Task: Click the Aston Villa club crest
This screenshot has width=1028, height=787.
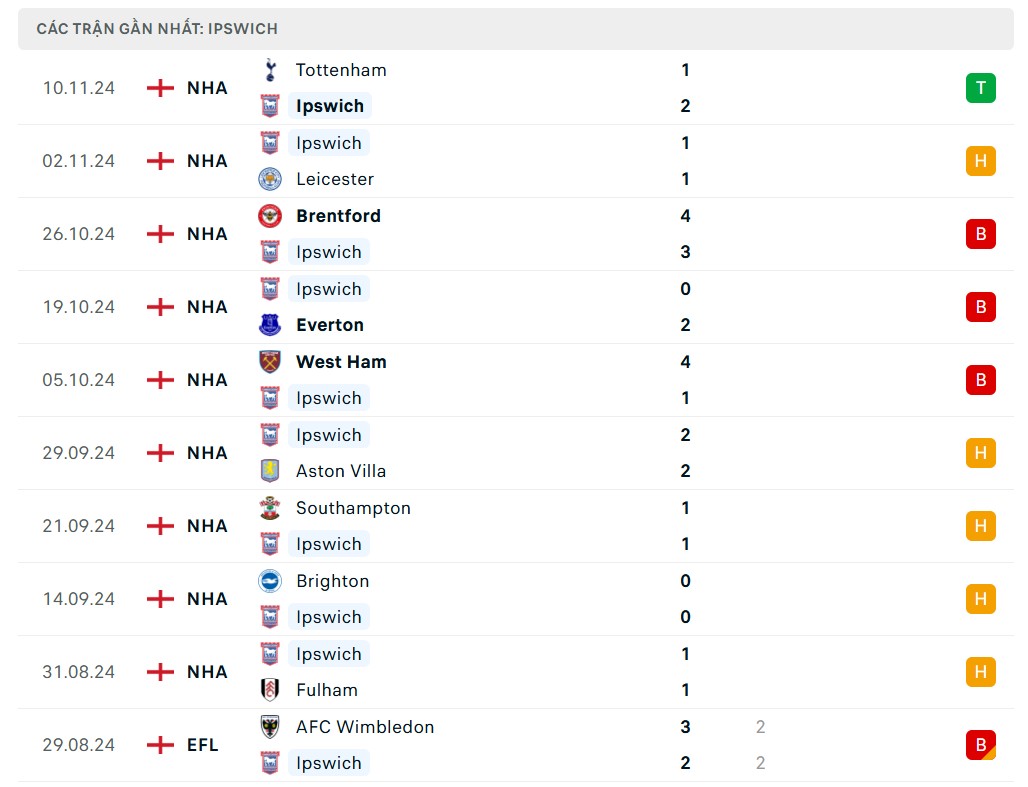Action: click(x=269, y=471)
